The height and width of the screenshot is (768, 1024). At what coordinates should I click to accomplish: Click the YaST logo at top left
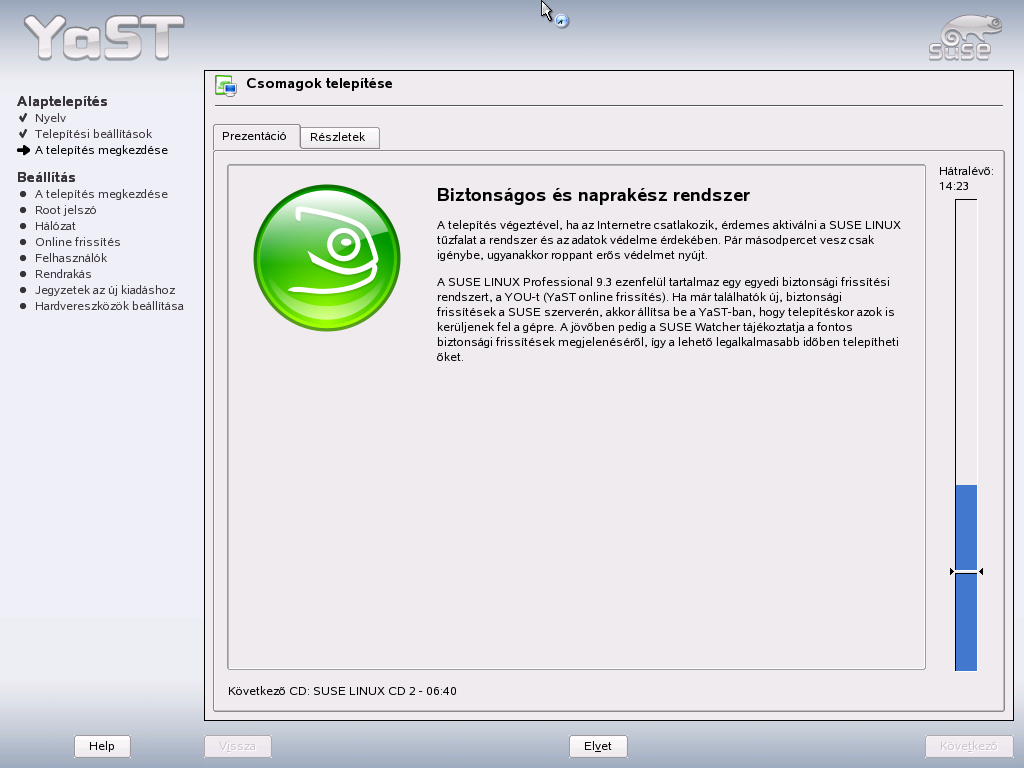(x=104, y=37)
